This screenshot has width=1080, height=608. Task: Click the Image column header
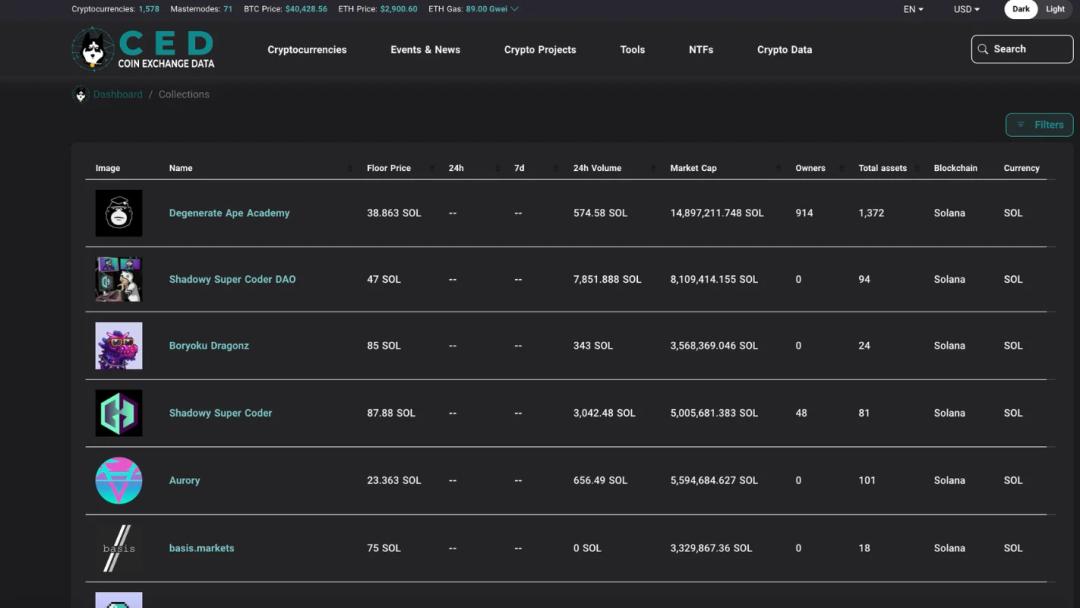(x=107, y=168)
